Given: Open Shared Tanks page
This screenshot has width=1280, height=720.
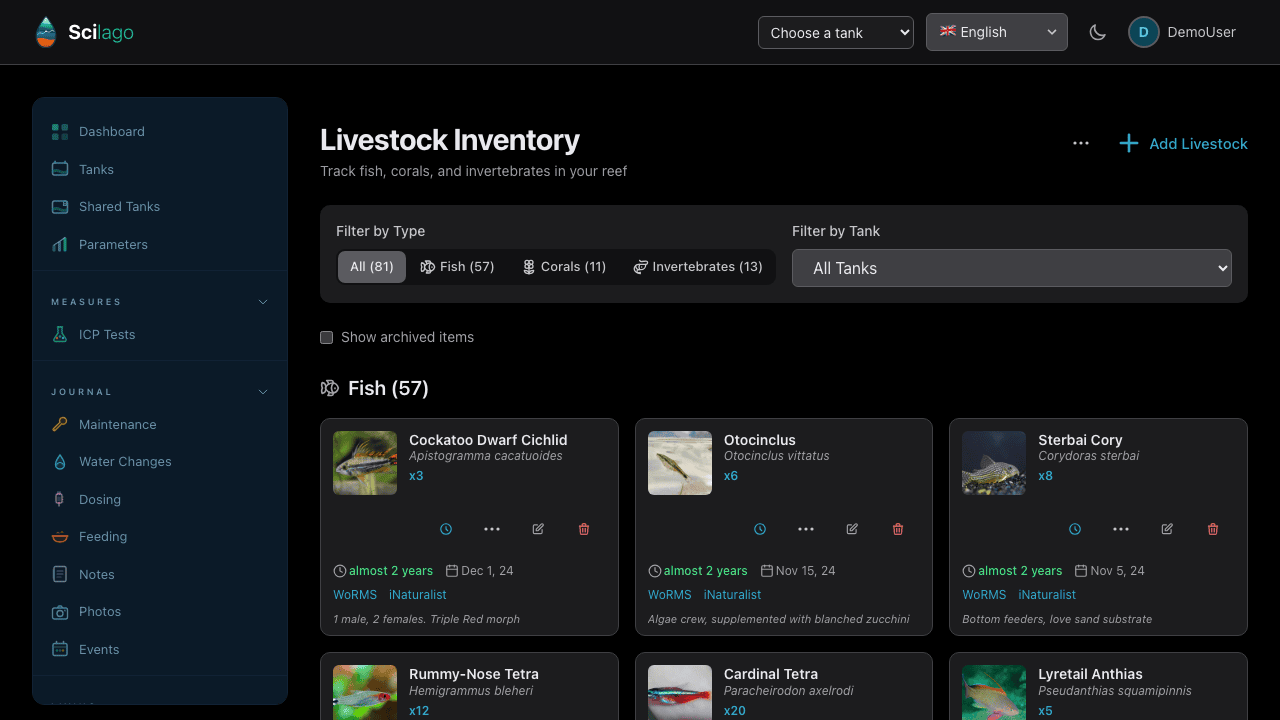Looking at the screenshot, I should click(160, 207).
